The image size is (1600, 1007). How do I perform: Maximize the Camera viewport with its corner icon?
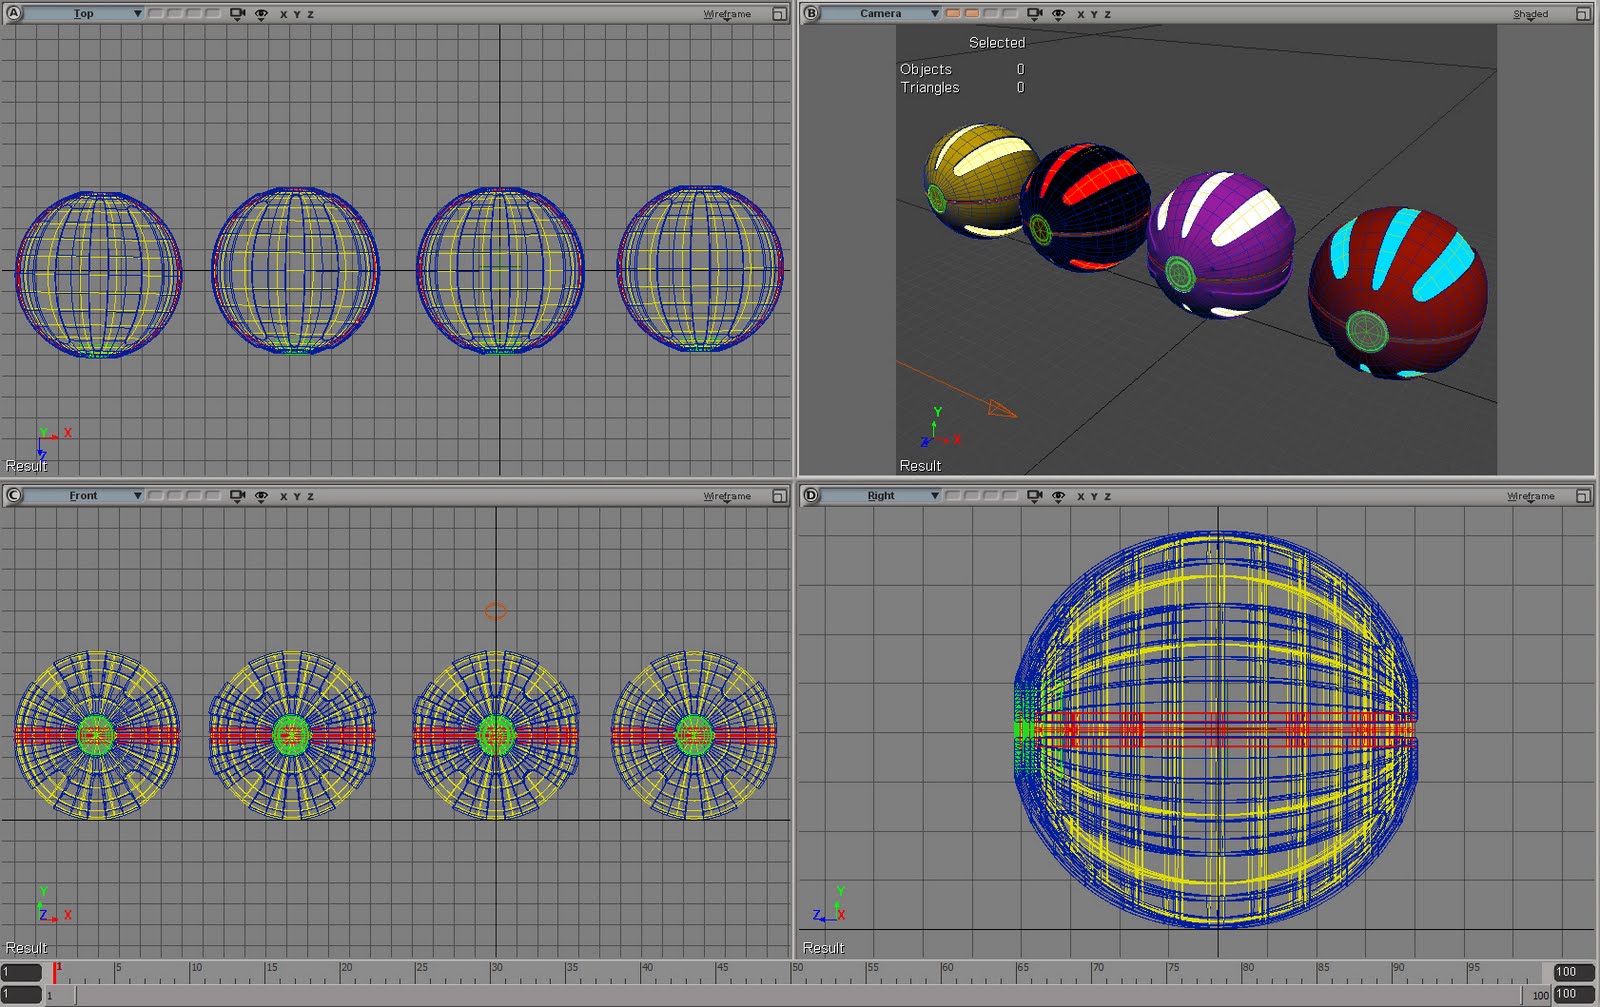(x=1583, y=14)
